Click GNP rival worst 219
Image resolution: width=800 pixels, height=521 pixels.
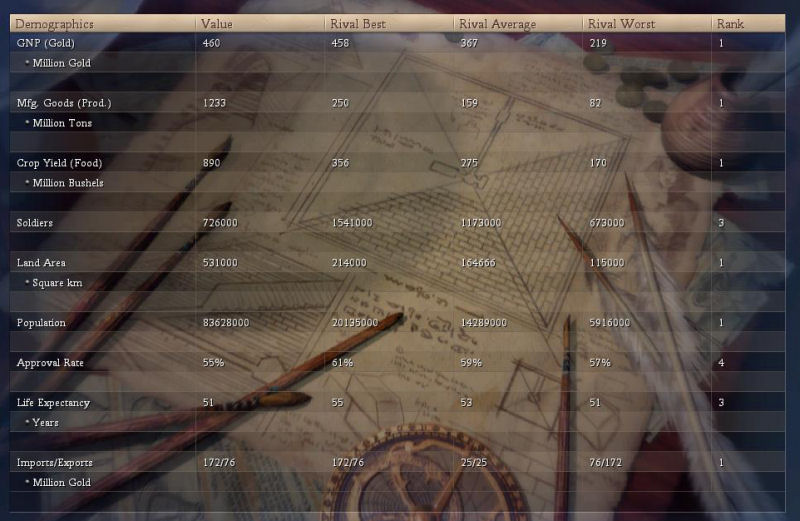point(598,43)
